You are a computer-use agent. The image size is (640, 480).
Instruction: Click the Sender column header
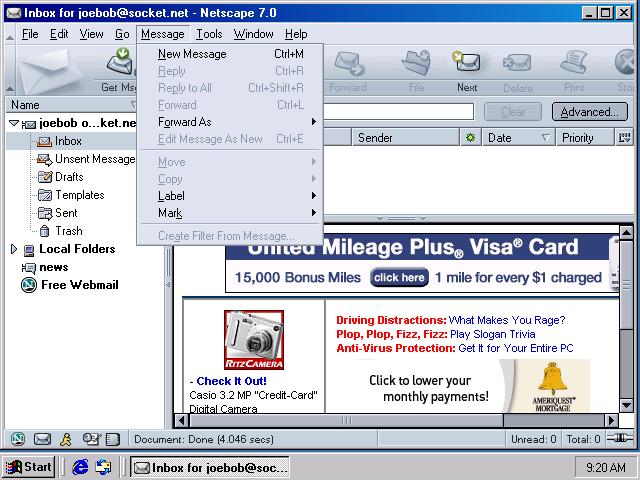[405, 138]
